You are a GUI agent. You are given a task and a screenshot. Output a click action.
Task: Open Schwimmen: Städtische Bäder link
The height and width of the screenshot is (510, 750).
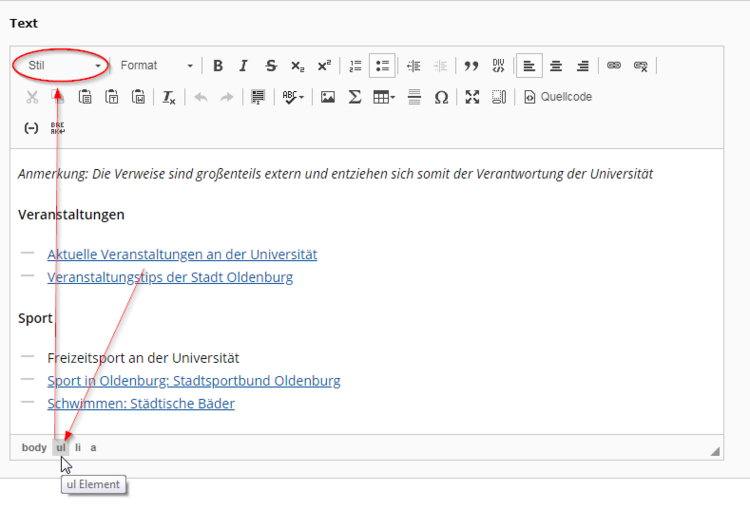[x=141, y=404]
